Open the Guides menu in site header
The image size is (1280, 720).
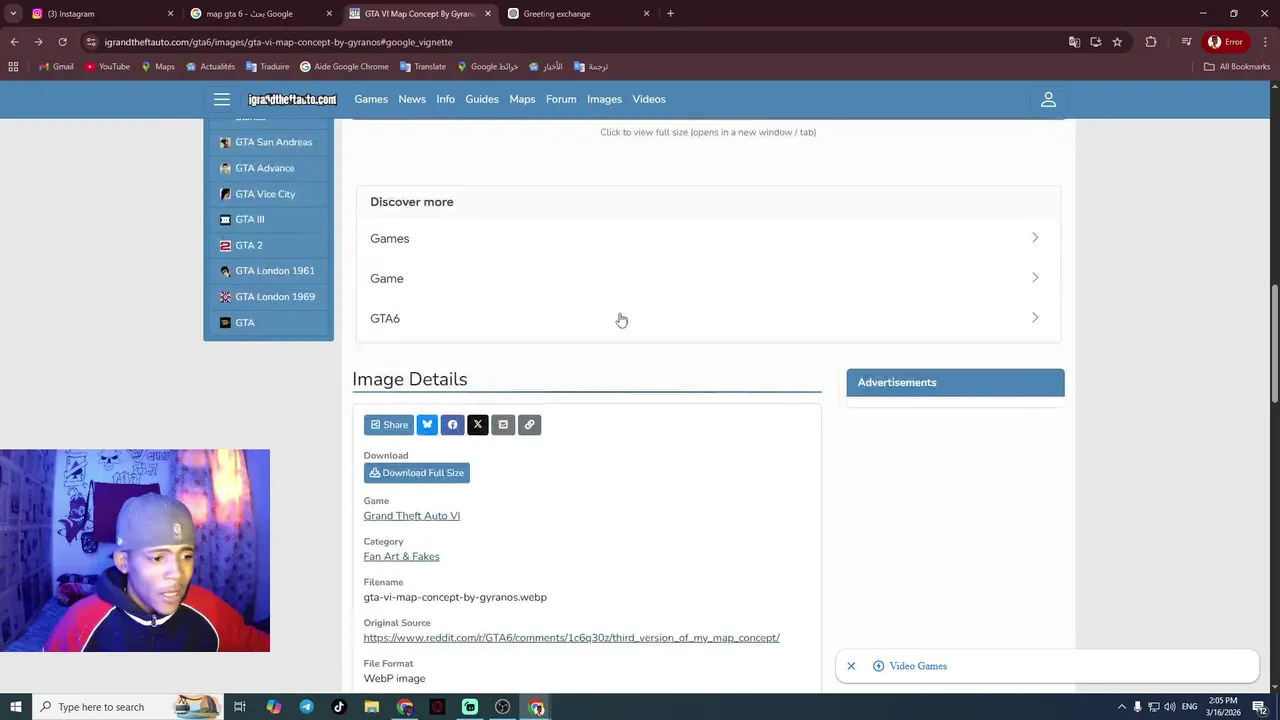(x=482, y=99)
